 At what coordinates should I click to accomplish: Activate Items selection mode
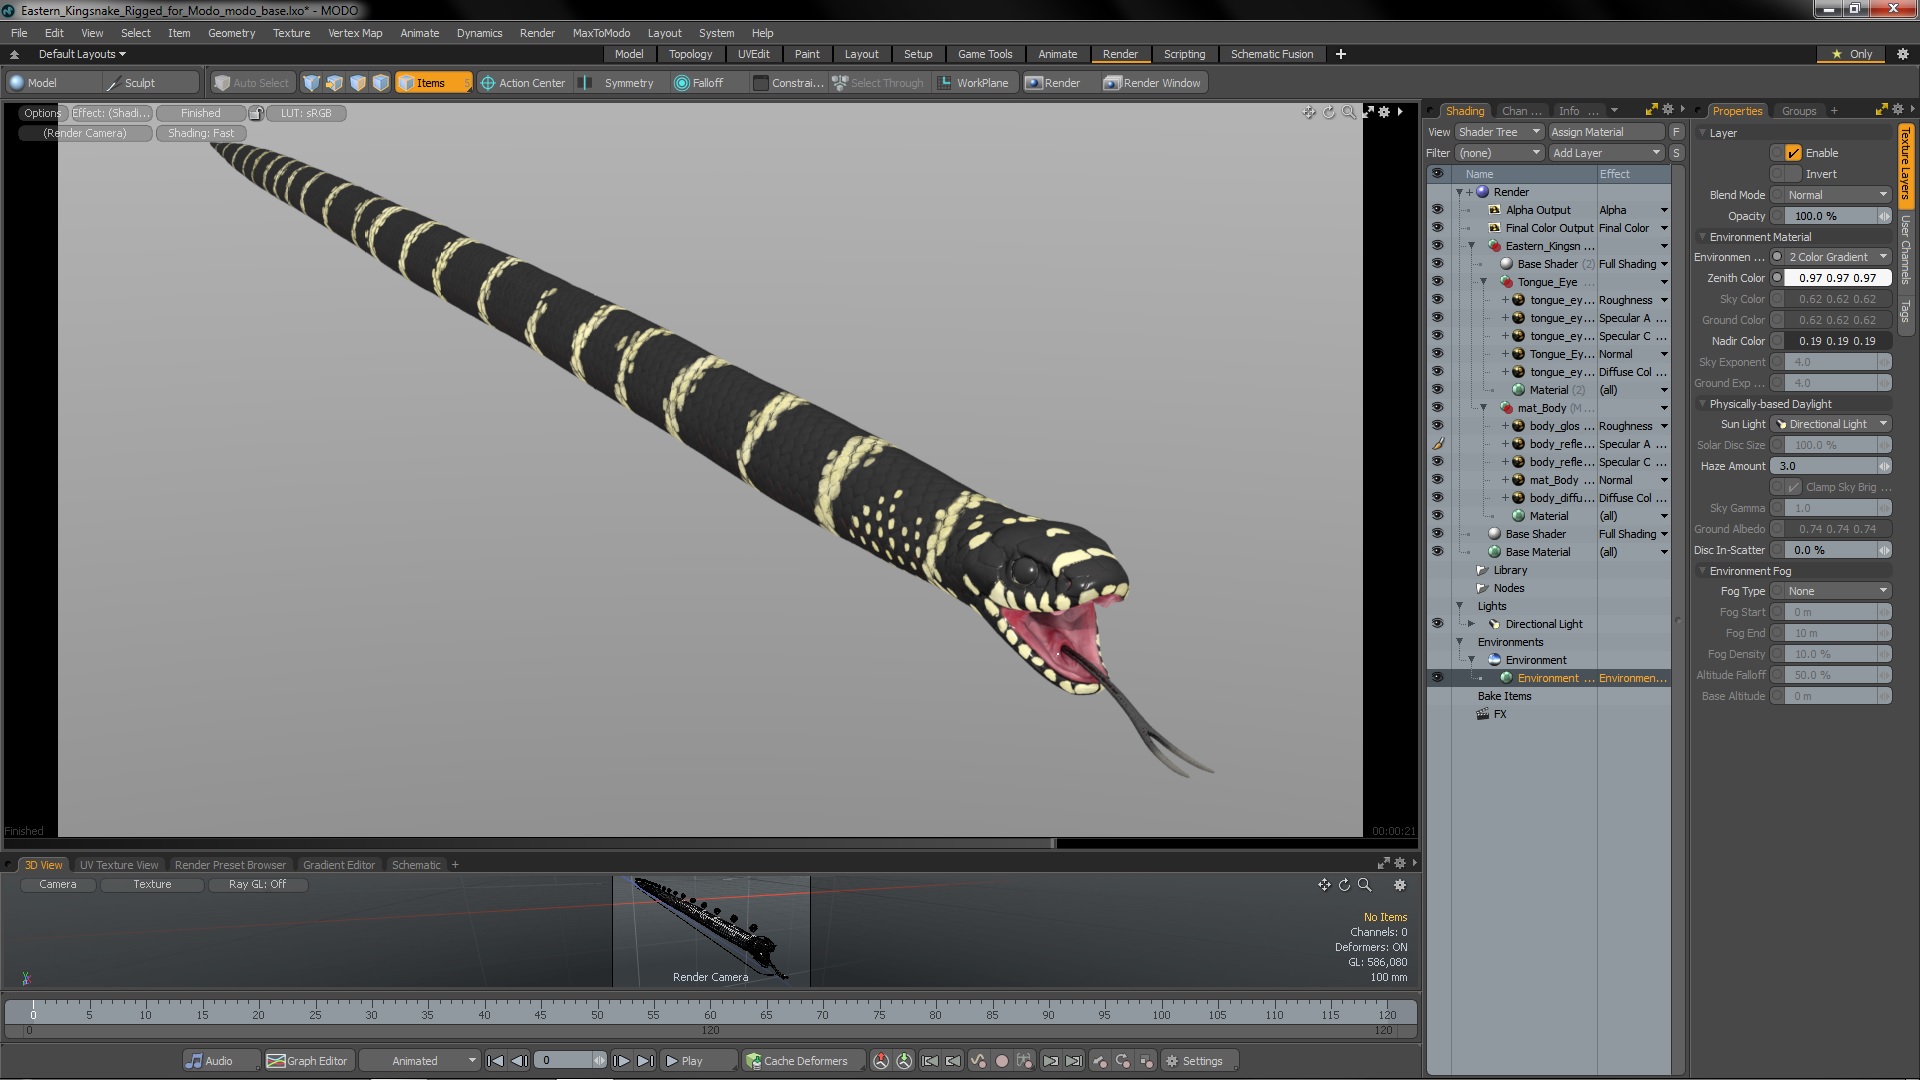click(x=432, y=83)
